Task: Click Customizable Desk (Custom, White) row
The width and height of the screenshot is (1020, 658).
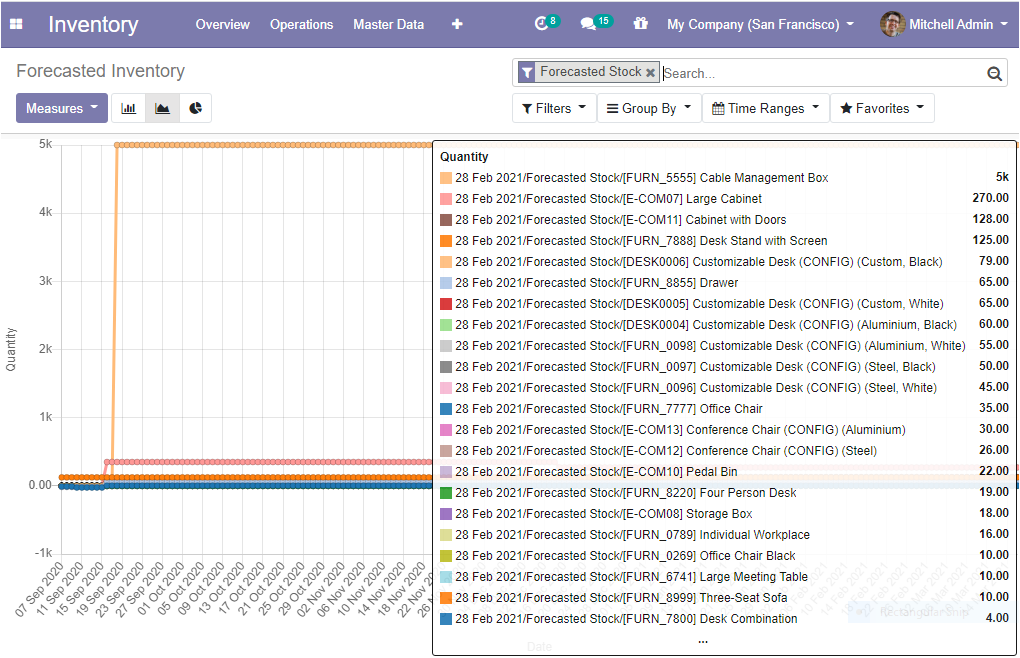Action: coord(724,304)
